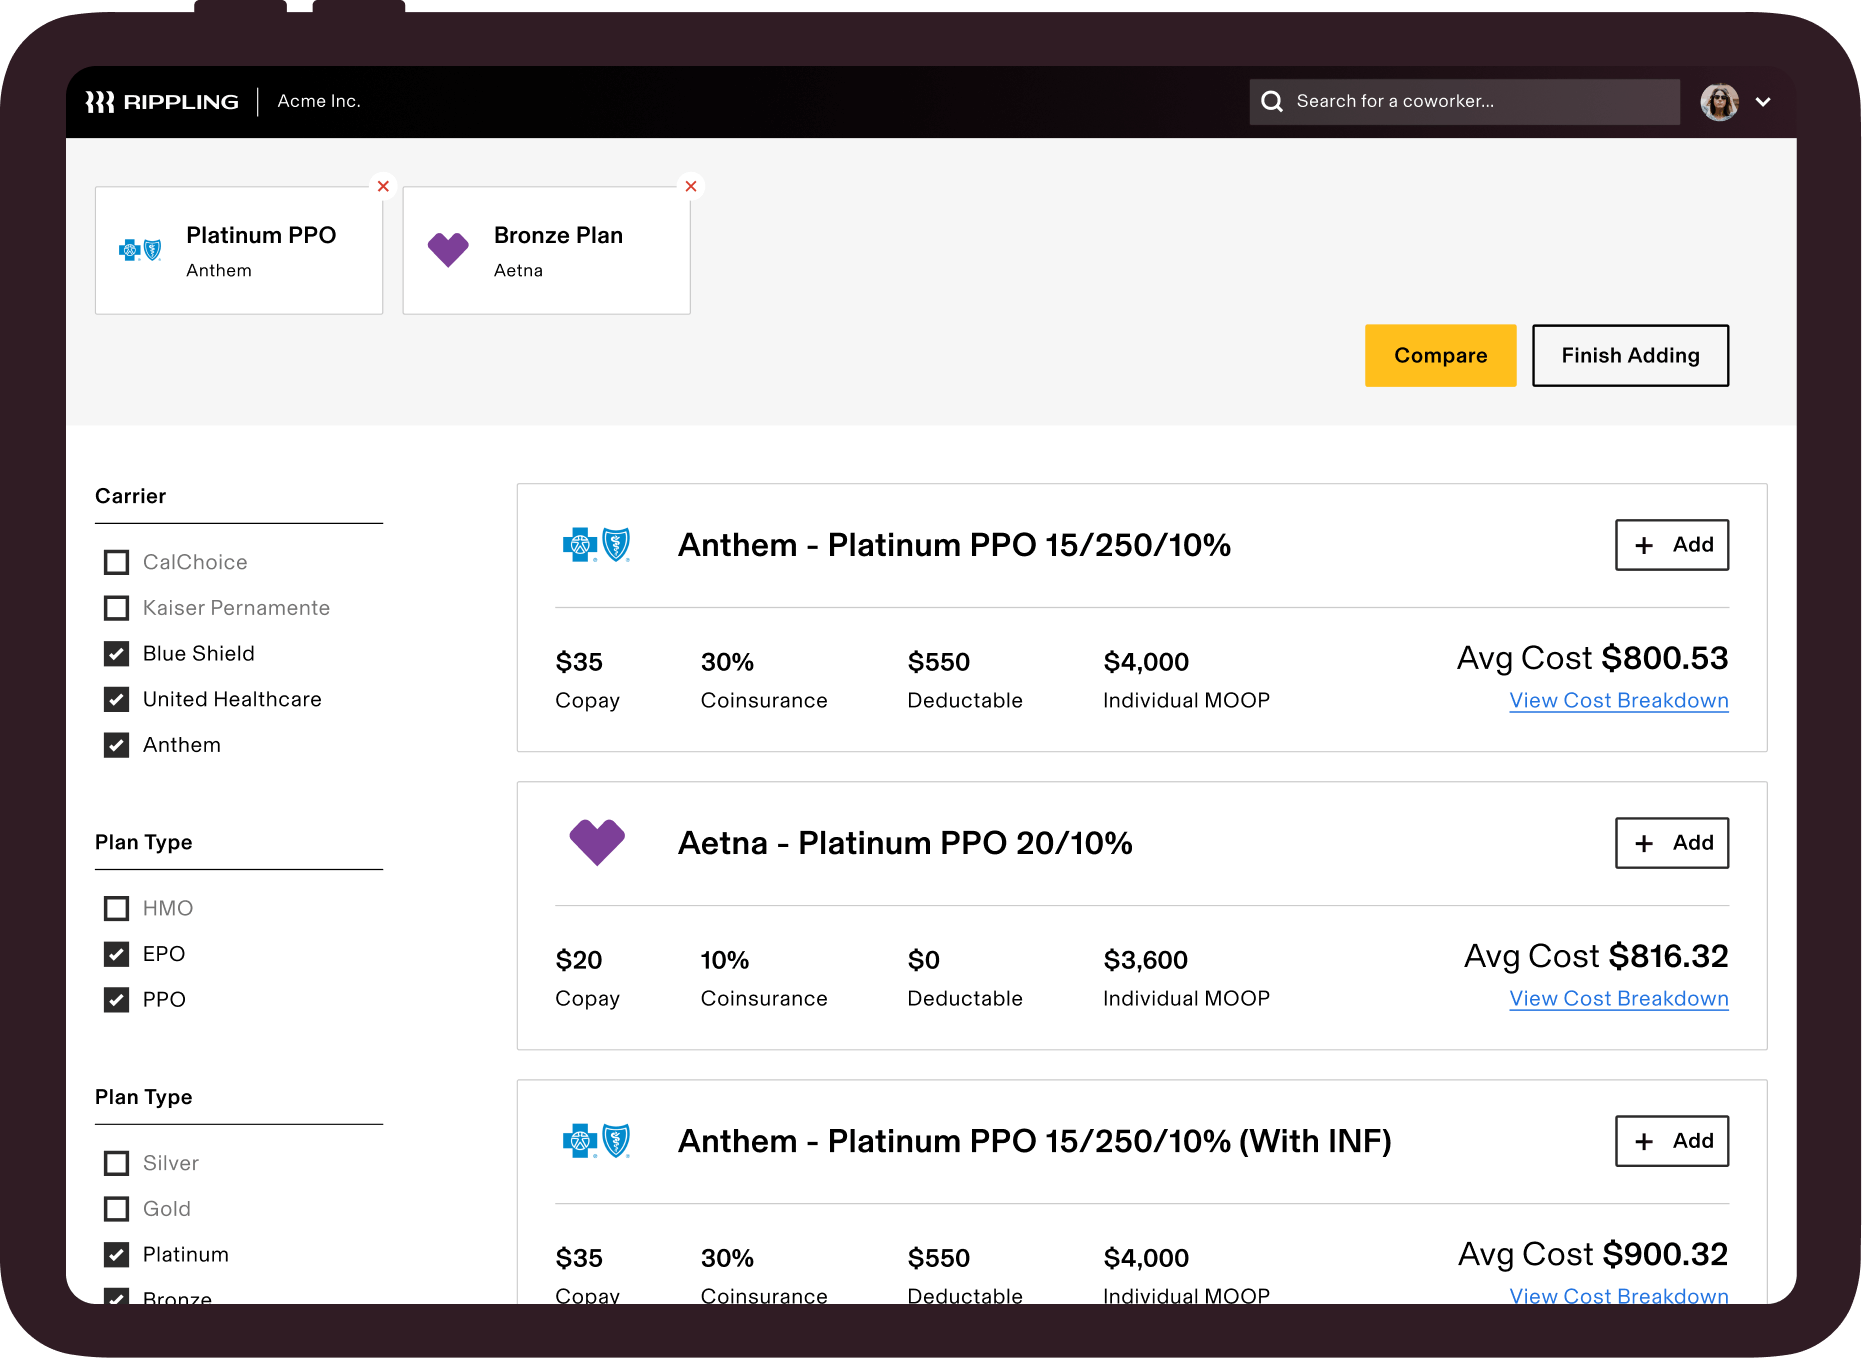
Task: Add Anthem Platinum PPO With INF plan
Action: pyautogui.click(x=1672, y=1141)
